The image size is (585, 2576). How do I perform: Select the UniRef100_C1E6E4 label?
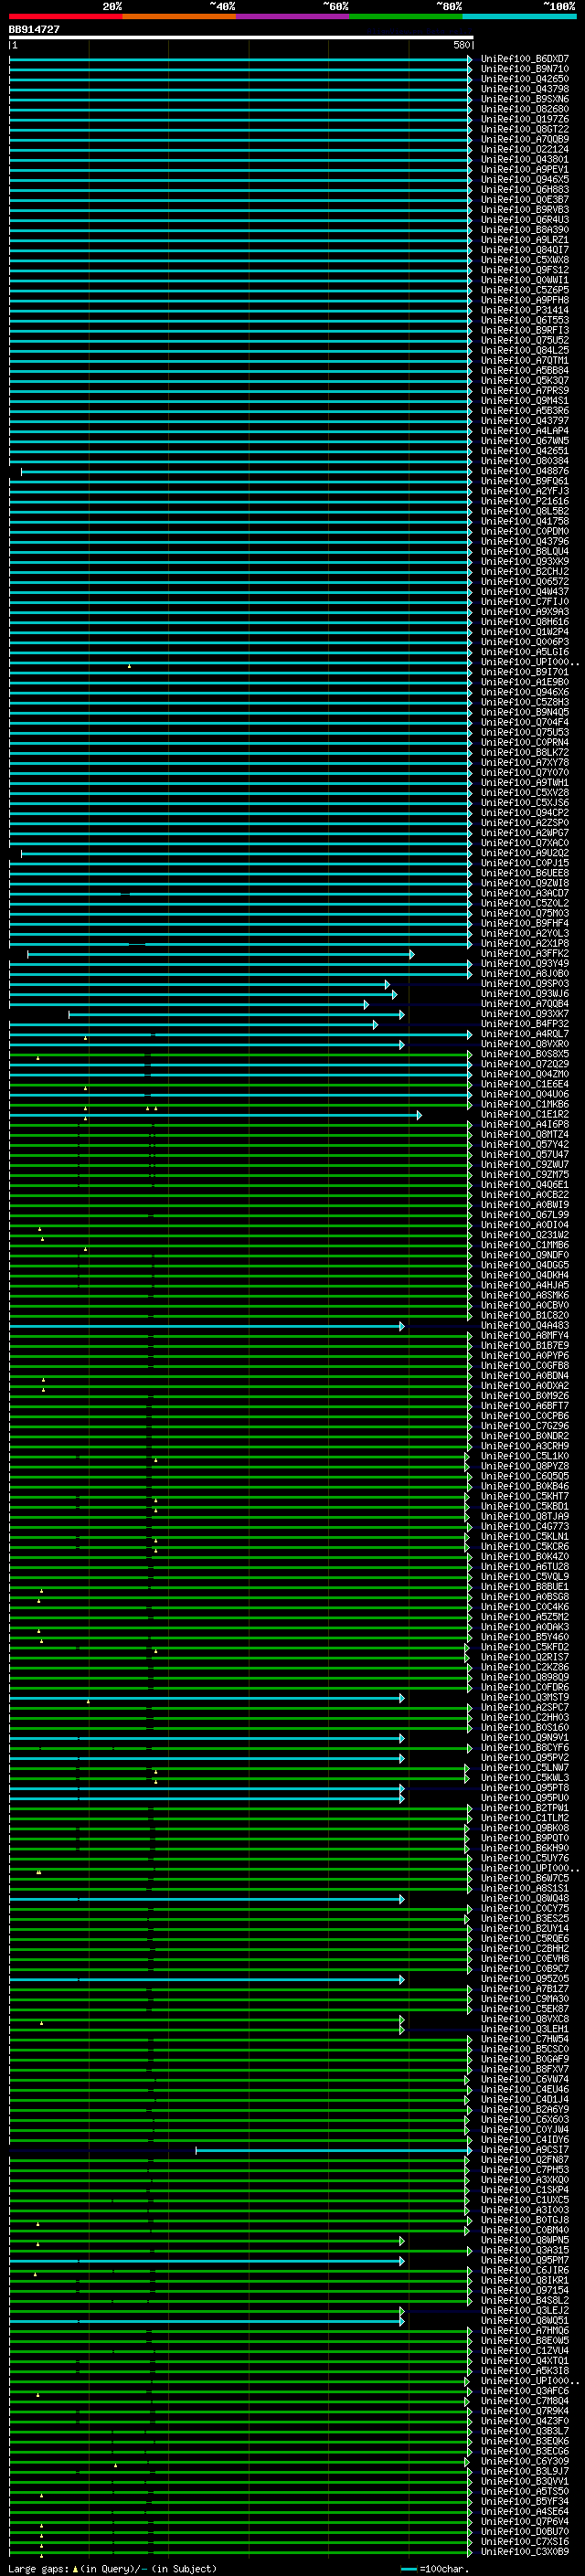point(525,1084)
